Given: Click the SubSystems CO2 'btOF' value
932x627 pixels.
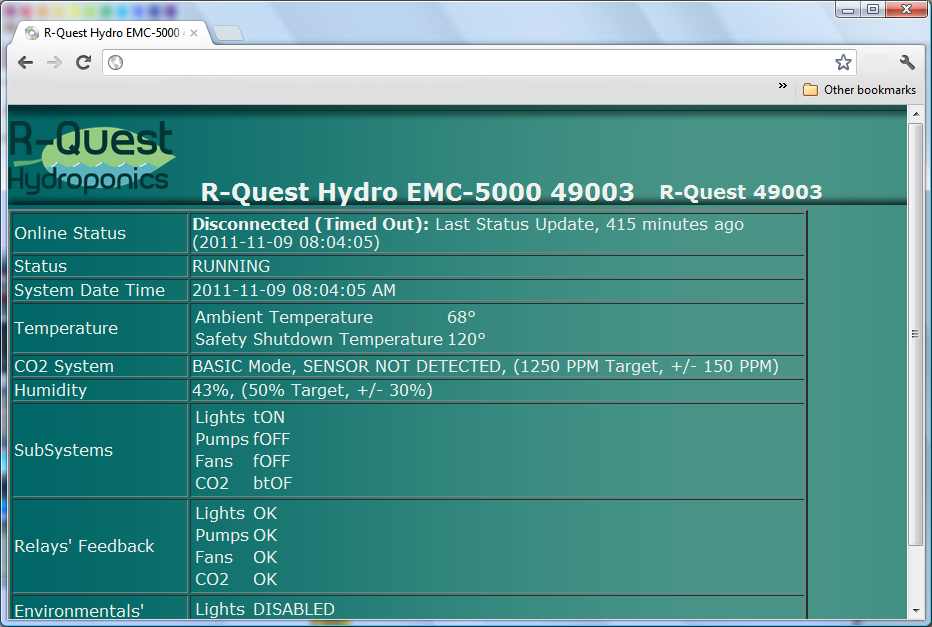Looking at the screenshot, I should [x=273, y=483].
